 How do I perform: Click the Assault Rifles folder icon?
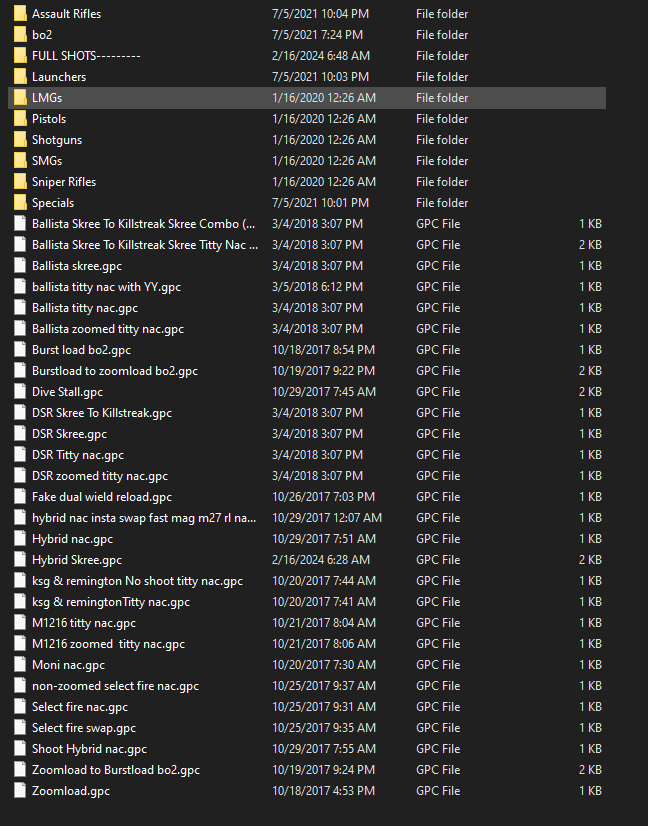coord(20,14)
